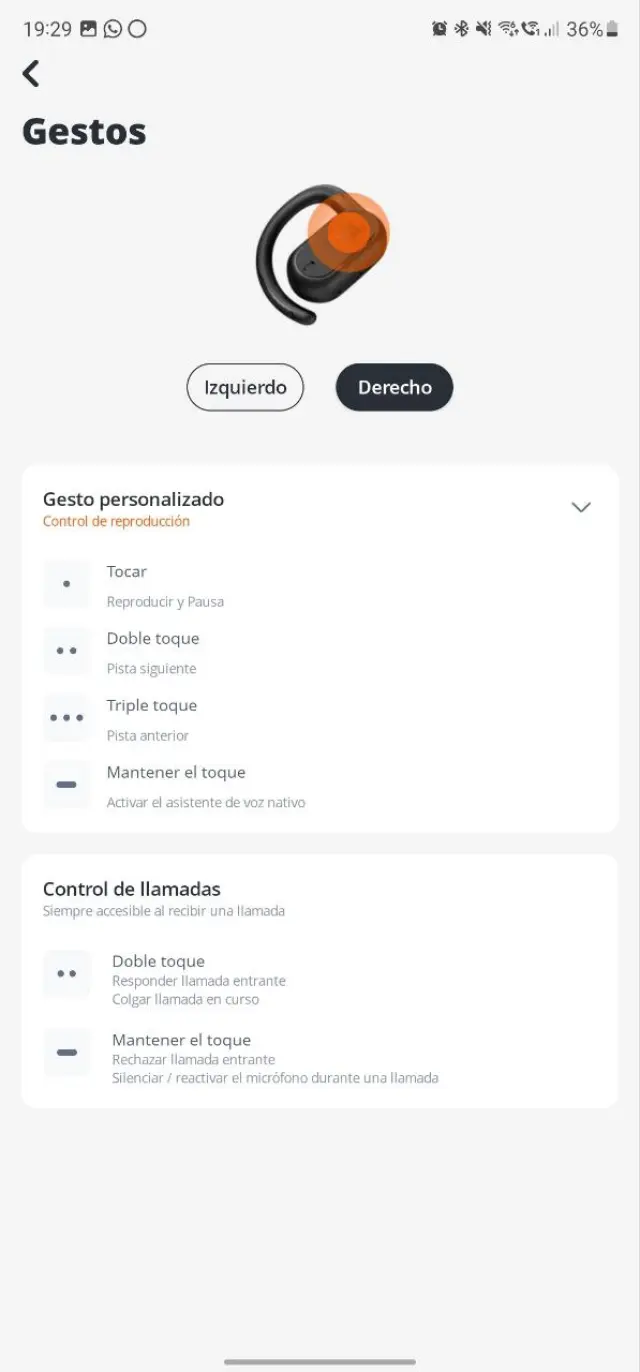640x1372 pixels.
Task: Tap the dash icon in Control de llamadas
Action: pyautogui.click(x=67, y=1053)
